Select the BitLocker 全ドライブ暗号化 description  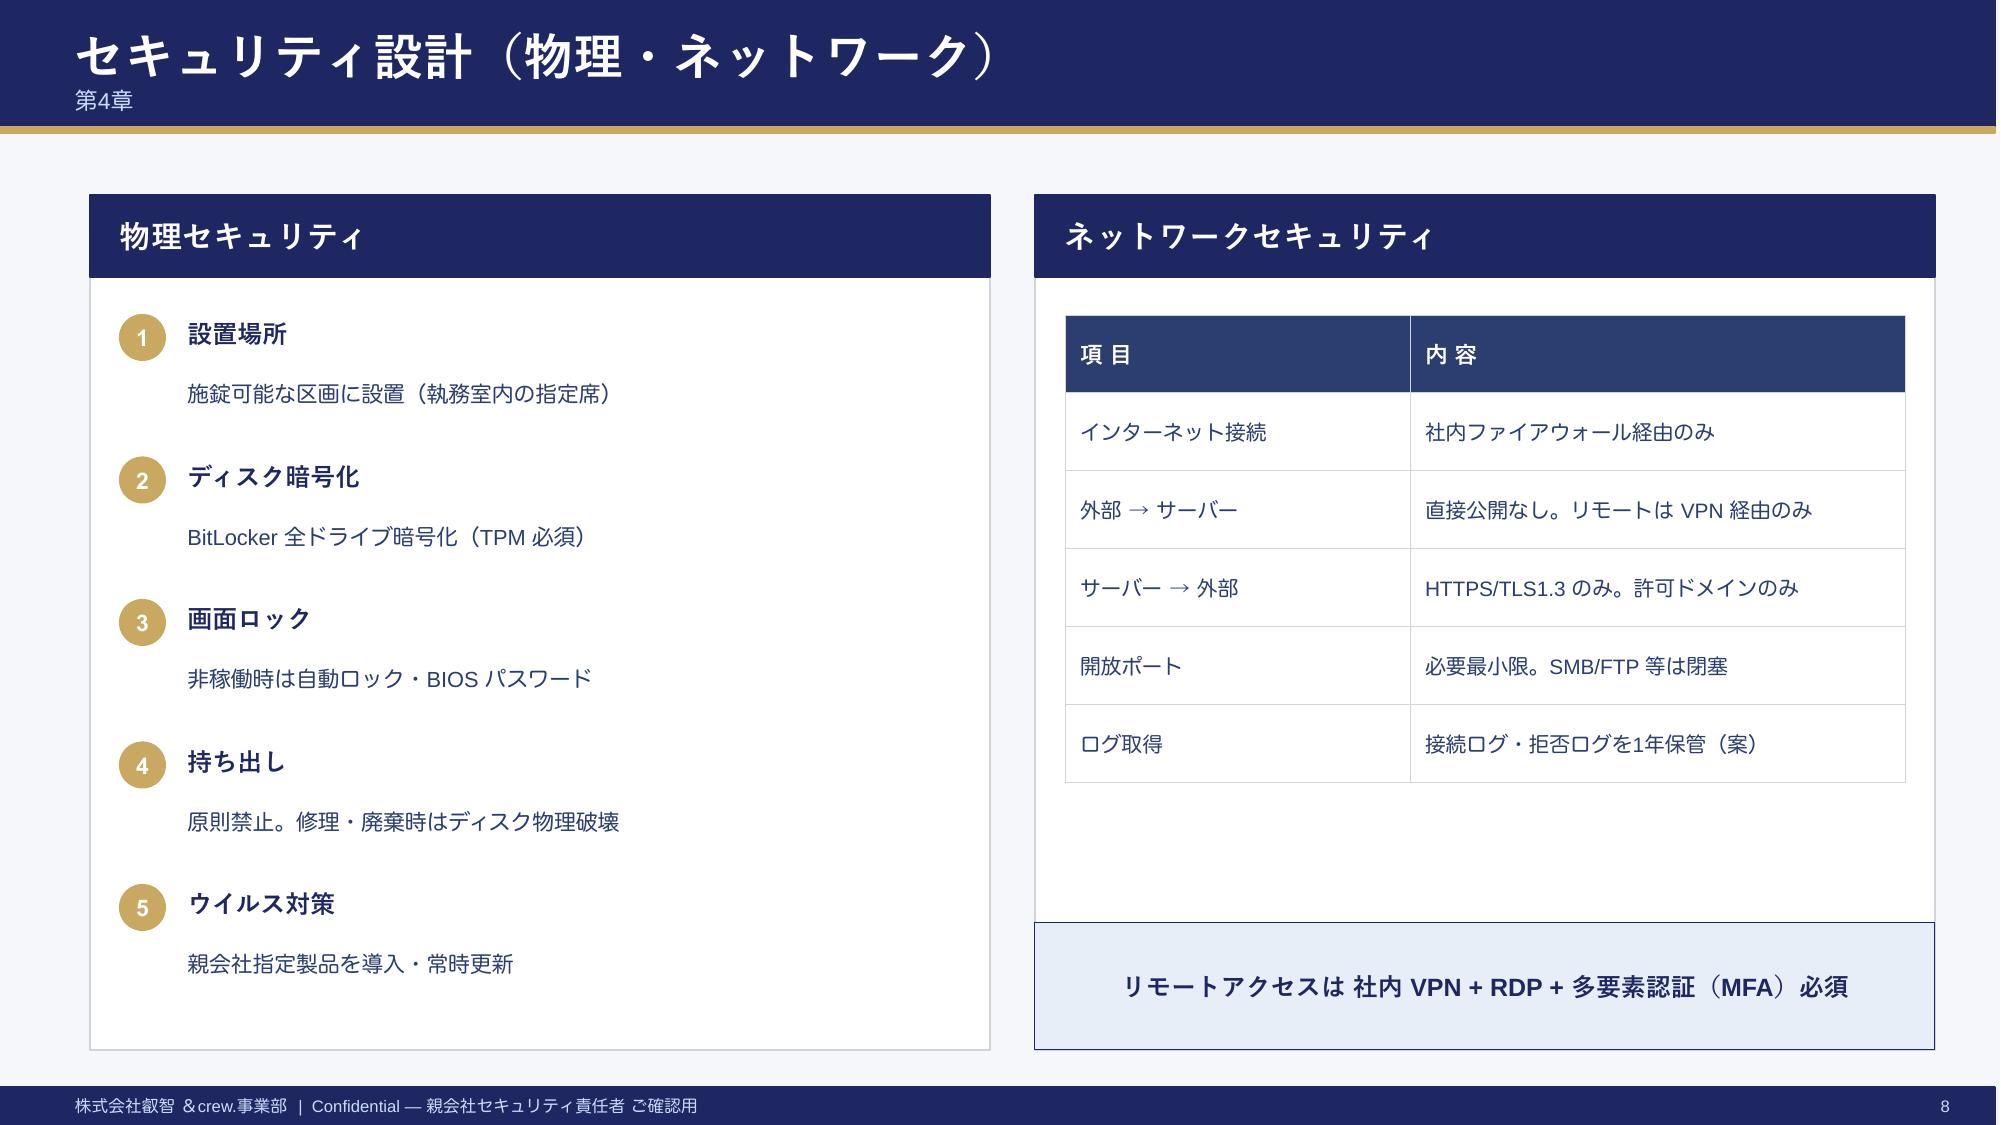pyautogui.click(x=387, y=537)
